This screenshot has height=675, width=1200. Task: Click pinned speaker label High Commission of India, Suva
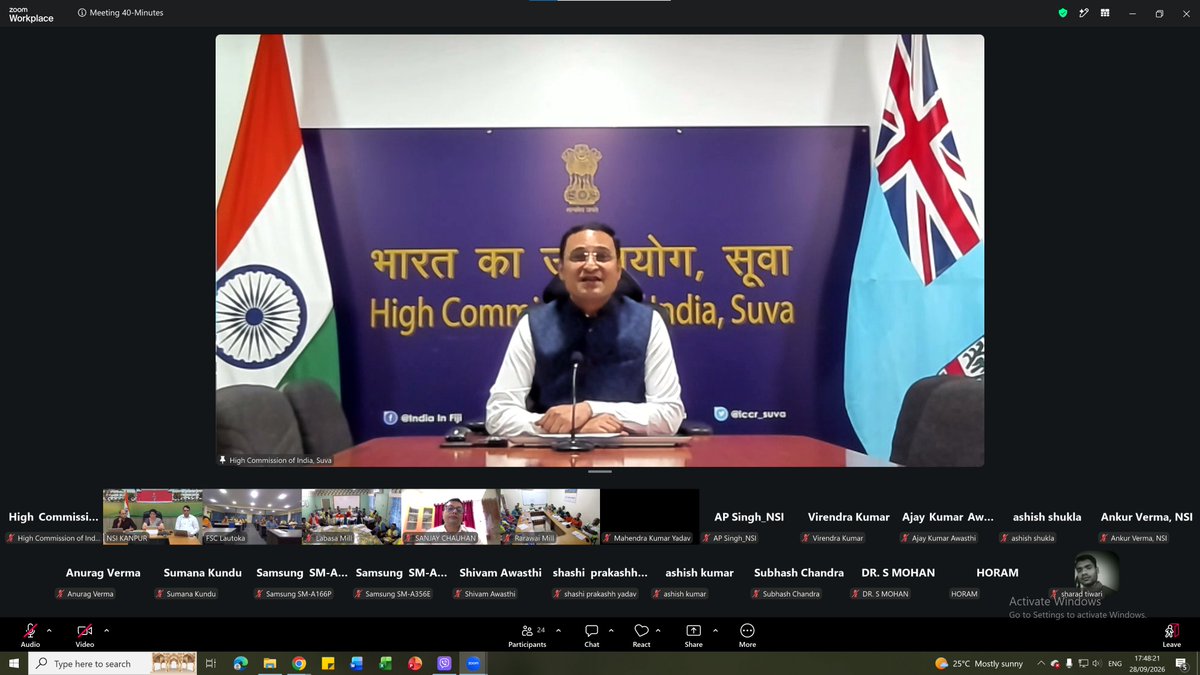(276, 460)
